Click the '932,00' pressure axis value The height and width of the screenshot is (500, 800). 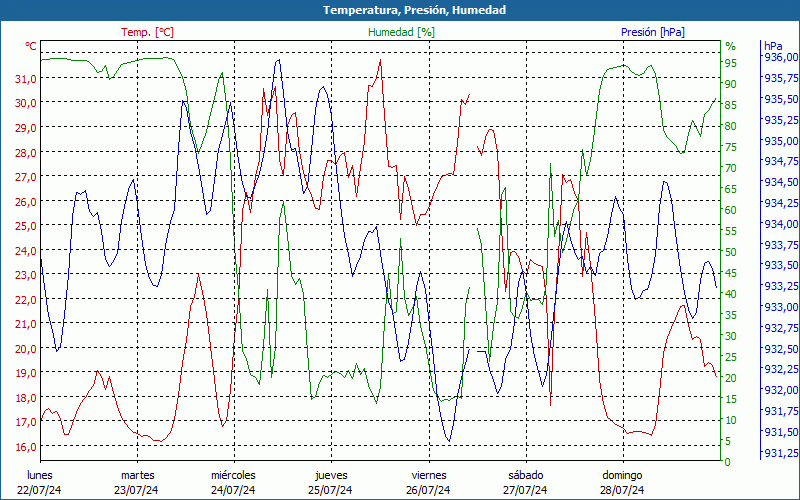click(780, 390)
